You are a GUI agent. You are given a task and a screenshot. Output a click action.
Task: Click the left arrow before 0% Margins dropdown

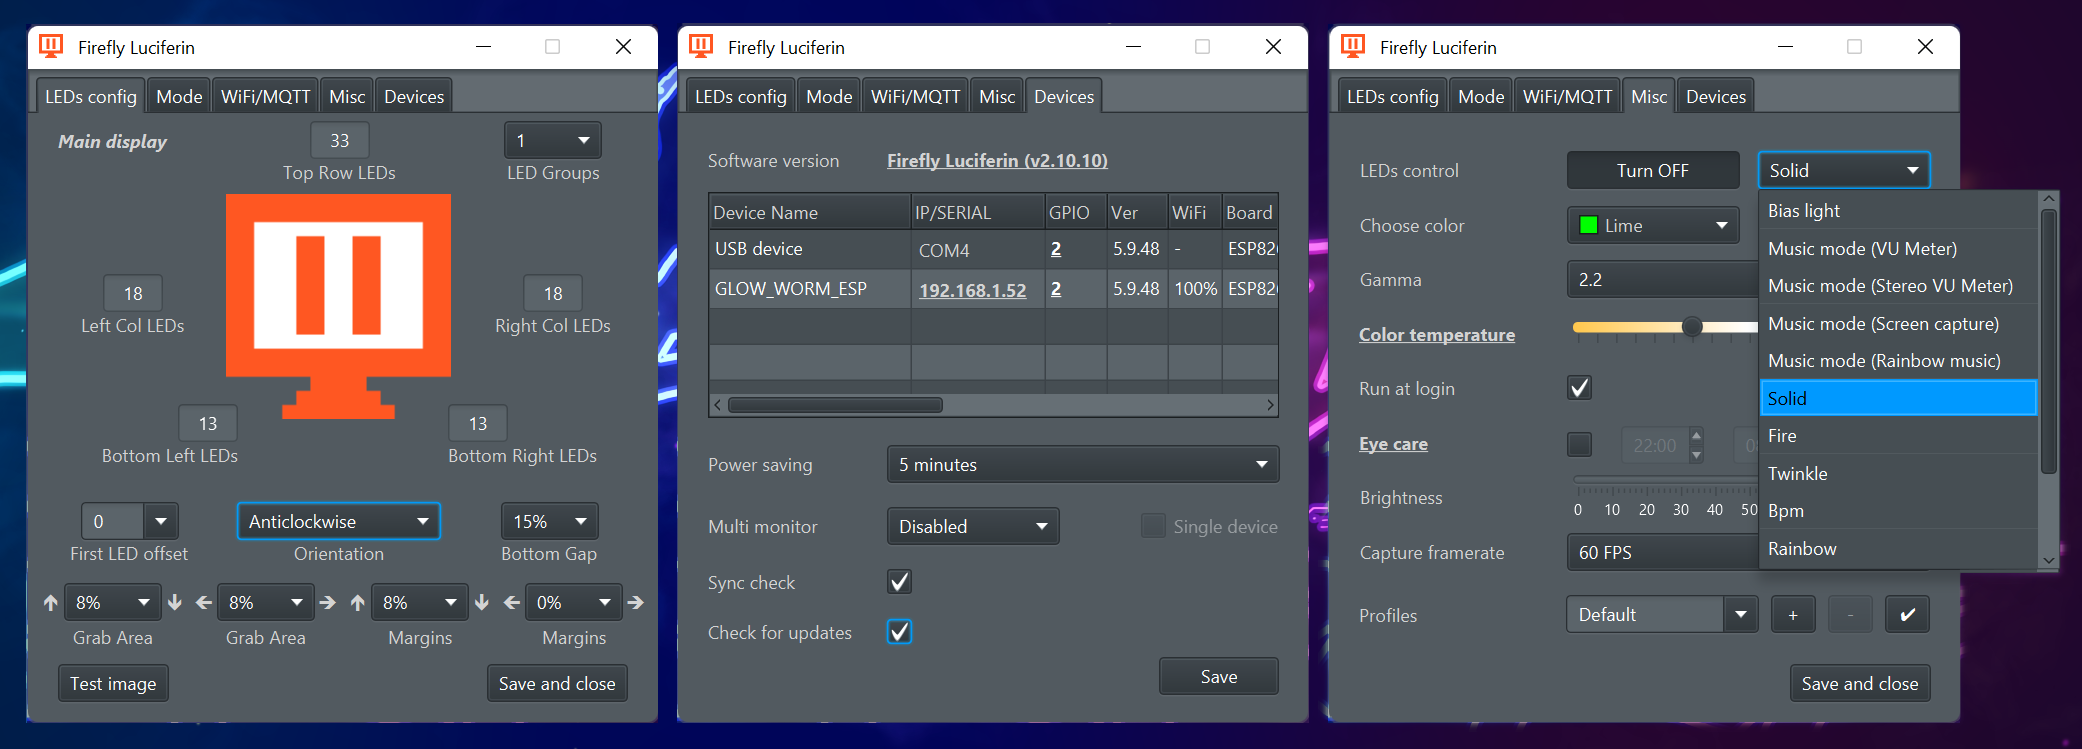point(511,603)
